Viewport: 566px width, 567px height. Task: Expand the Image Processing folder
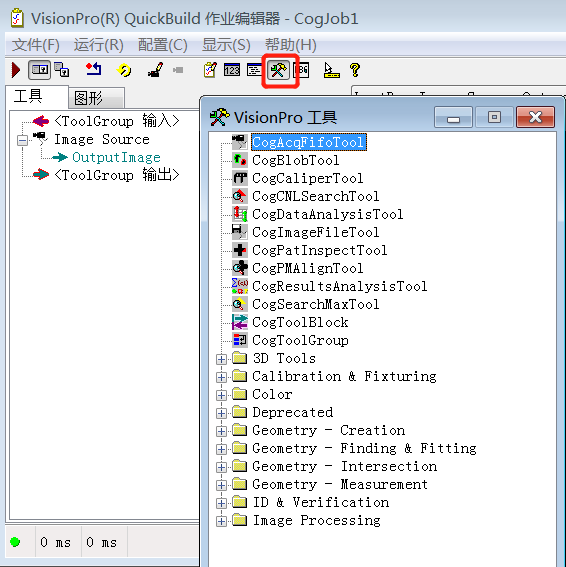(x=221, y=521)
